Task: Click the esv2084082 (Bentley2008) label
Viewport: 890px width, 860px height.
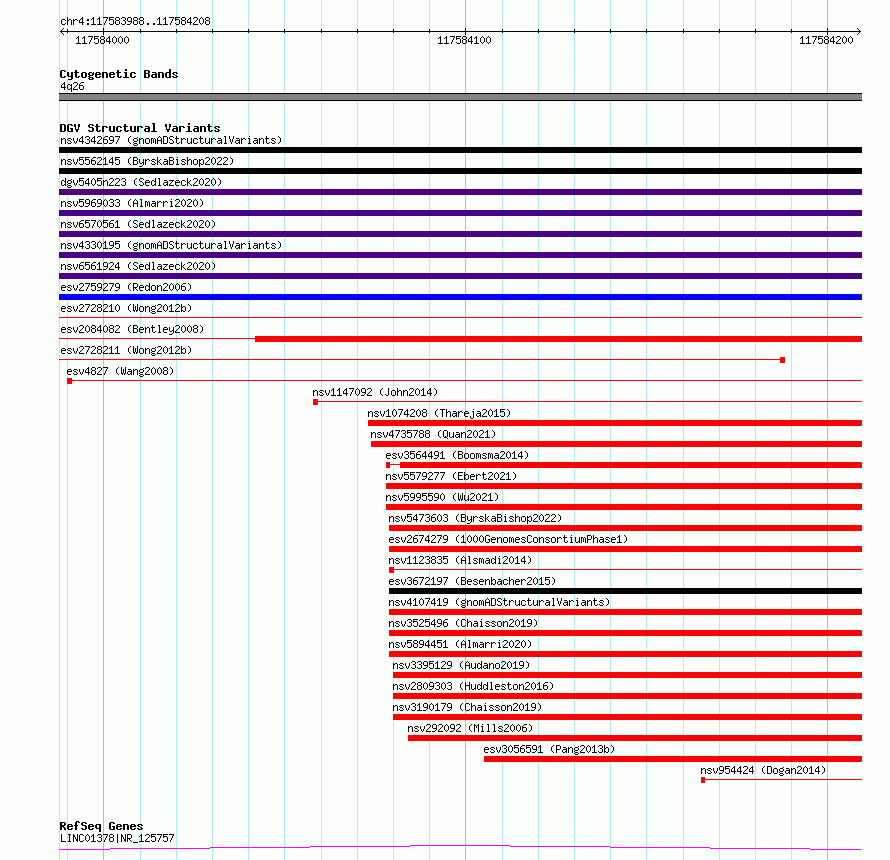Action: [x=132, y=329]
